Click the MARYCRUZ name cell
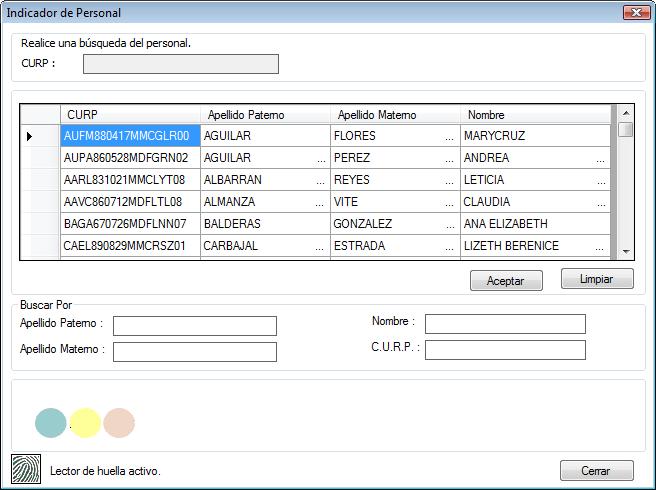 (536, 136)
